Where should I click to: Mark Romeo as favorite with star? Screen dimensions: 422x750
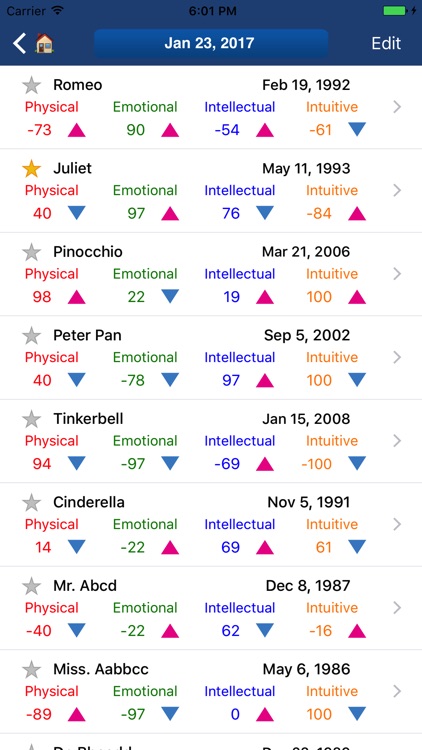coord(32,85)
